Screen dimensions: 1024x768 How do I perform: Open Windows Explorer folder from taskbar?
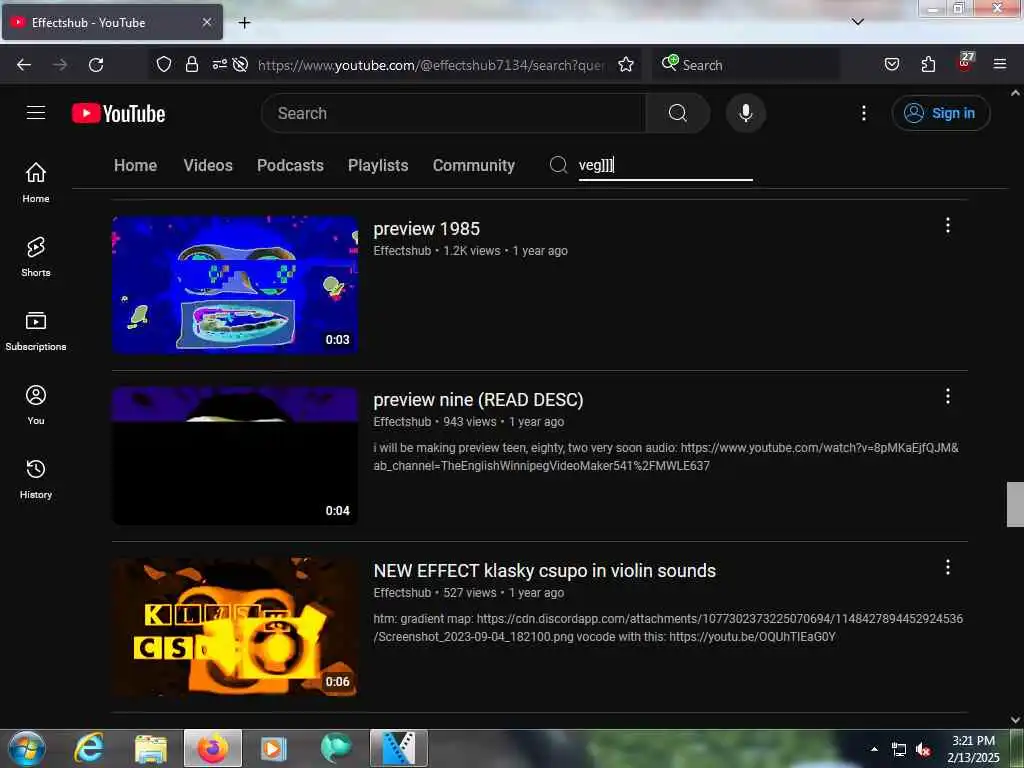[x=151, y=748]
